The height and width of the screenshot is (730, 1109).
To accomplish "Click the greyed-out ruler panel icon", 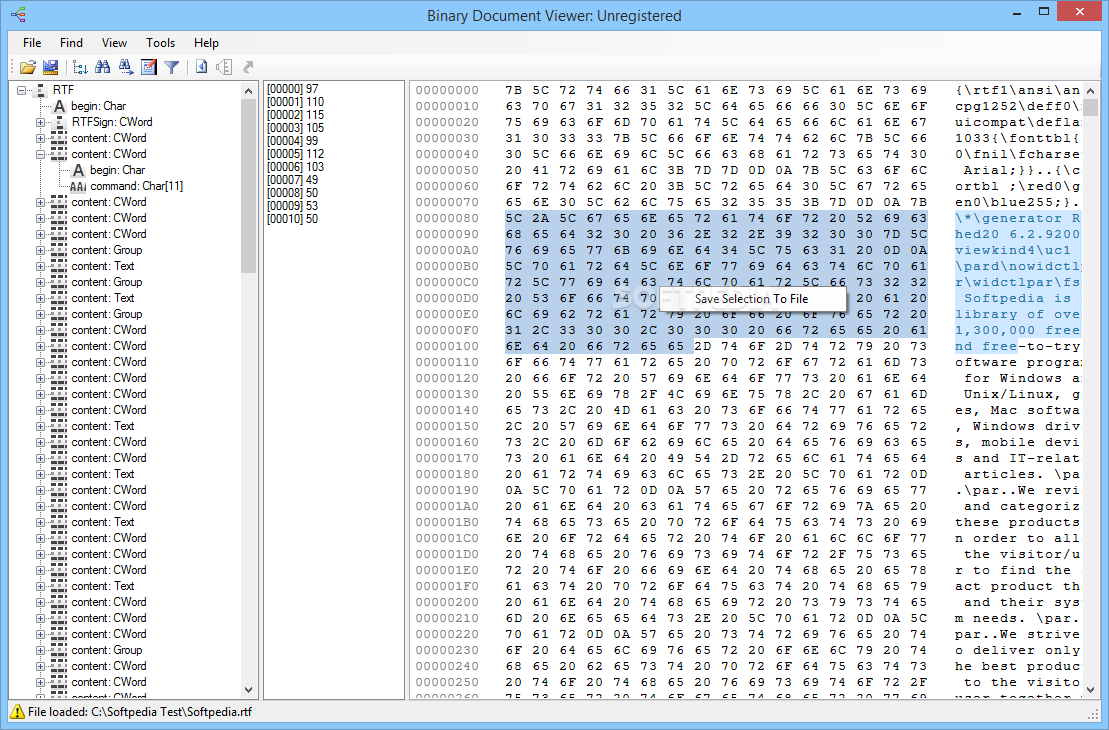I will (x=224, y=67).
